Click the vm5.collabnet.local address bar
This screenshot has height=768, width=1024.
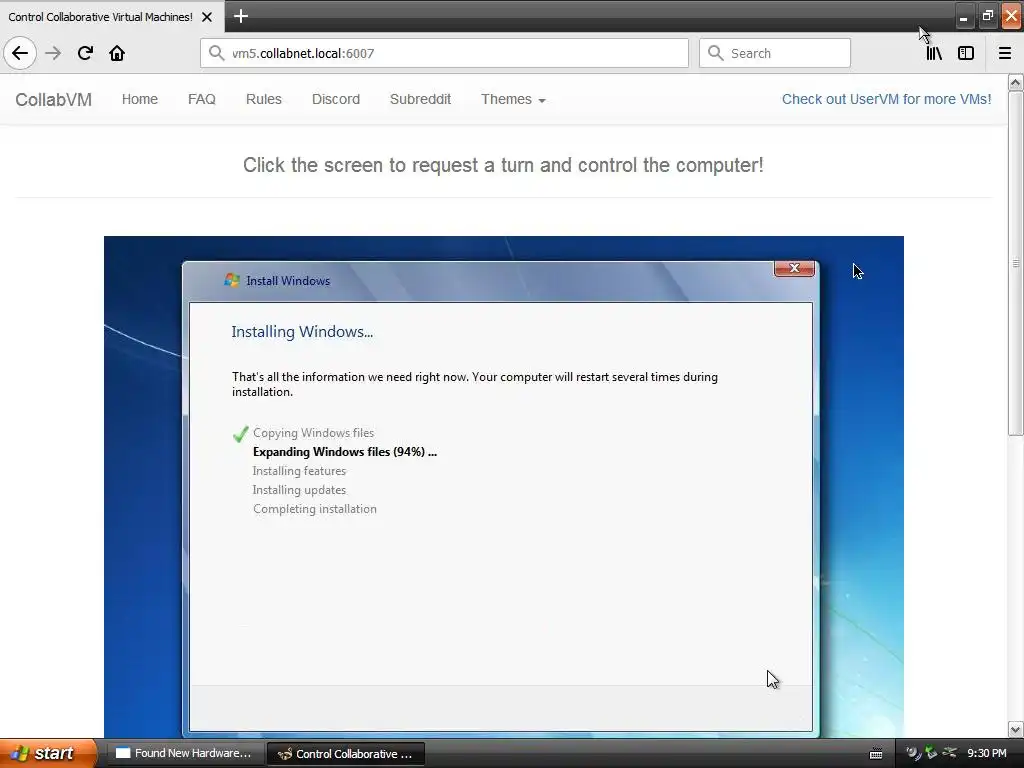click(x=444, y=53)
